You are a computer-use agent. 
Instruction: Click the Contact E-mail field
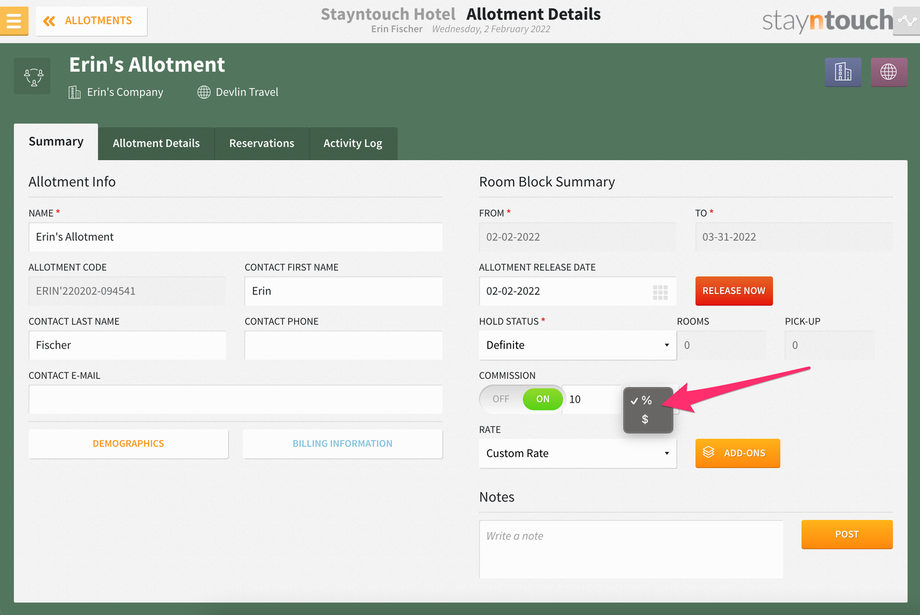pyautogui.click(x=235, y=400)
